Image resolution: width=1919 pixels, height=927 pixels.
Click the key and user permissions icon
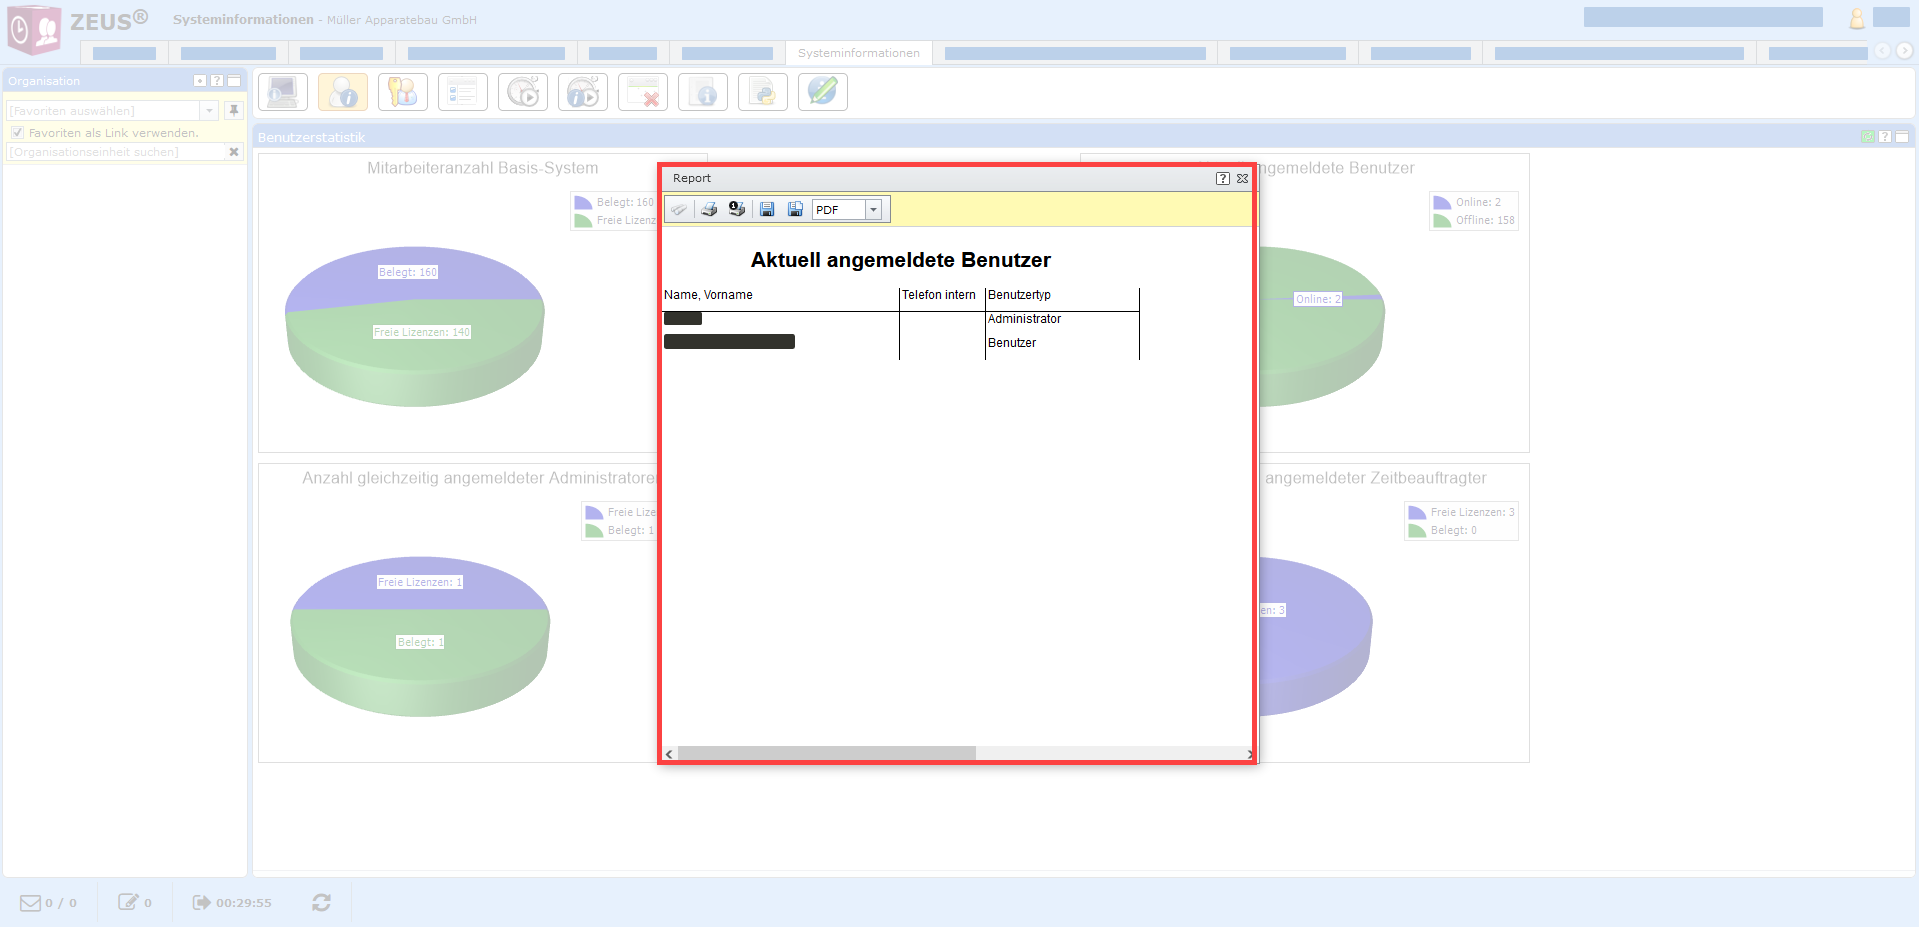[x=403, y=92]
